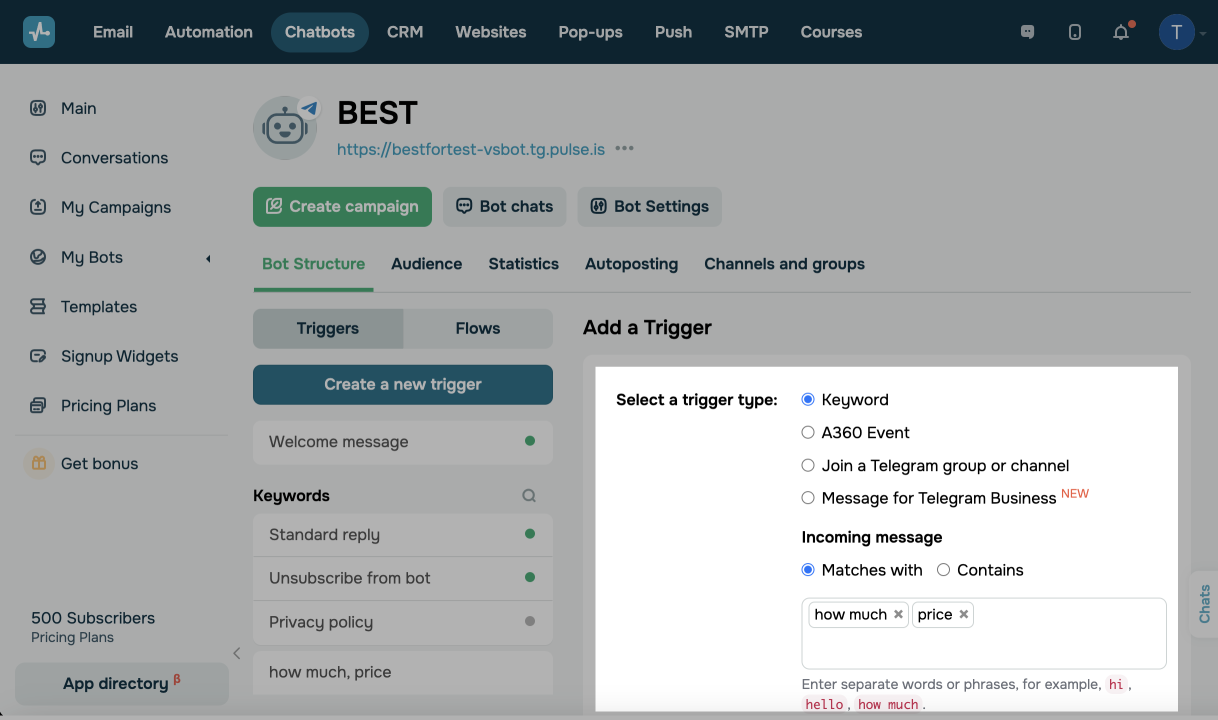Collapse the left sidebar with the chevron

pos(237,653)
